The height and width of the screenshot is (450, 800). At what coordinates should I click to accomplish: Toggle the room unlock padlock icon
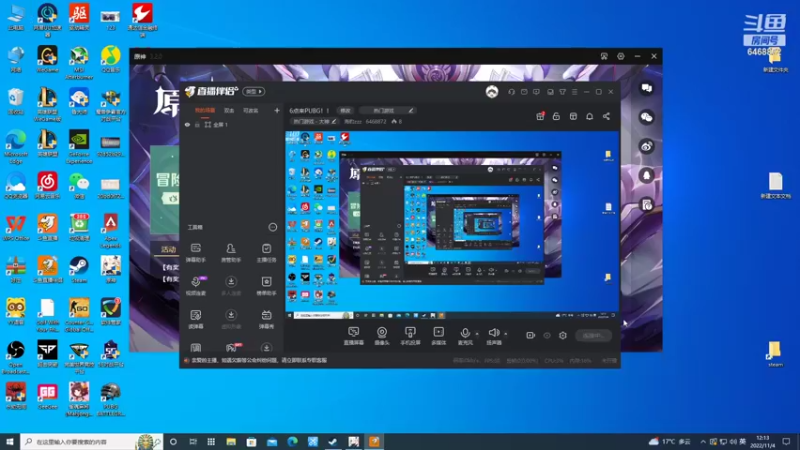coord(556,116)
